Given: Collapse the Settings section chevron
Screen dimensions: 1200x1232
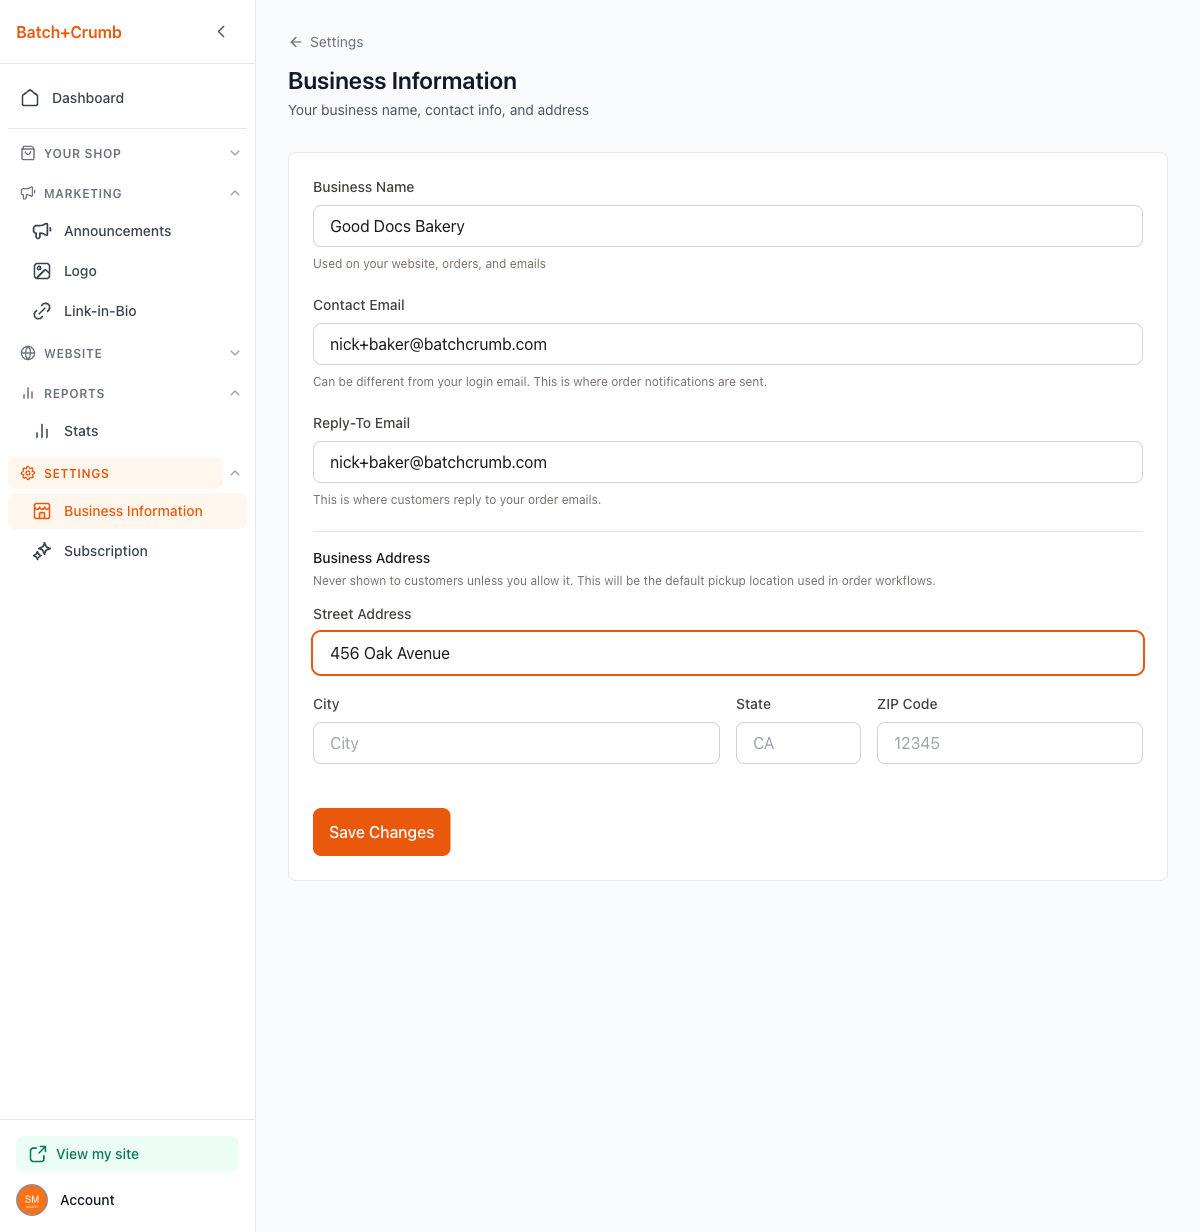Looking at the screenshot, I should click(235, 473).
